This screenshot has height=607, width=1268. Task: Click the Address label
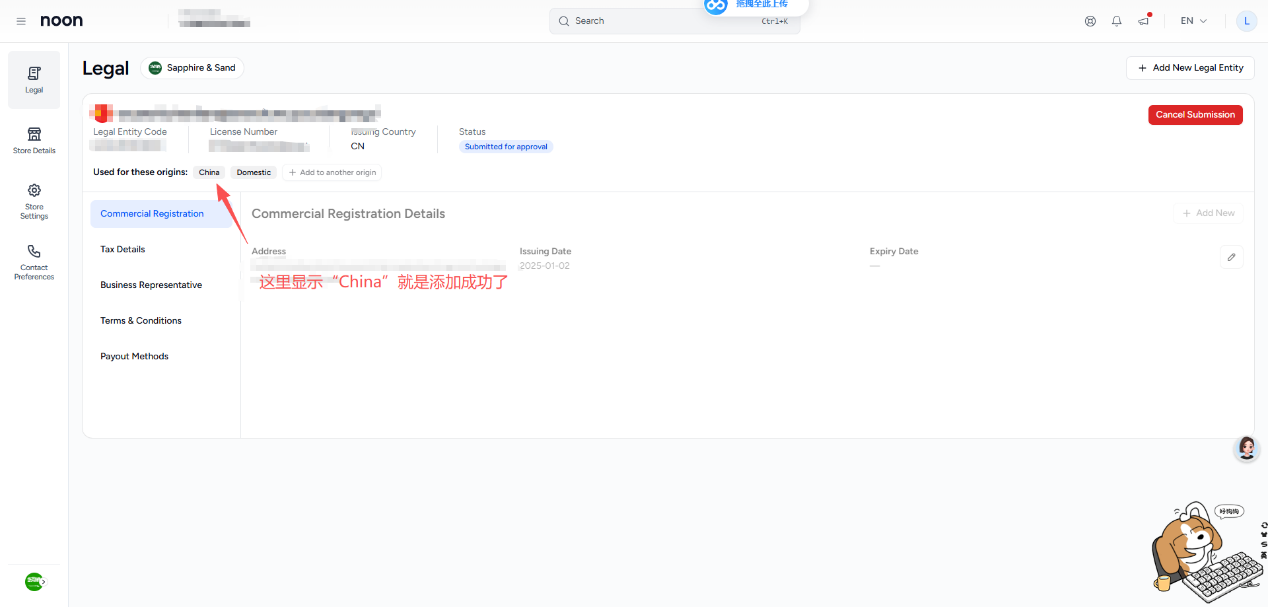(269, 252)
